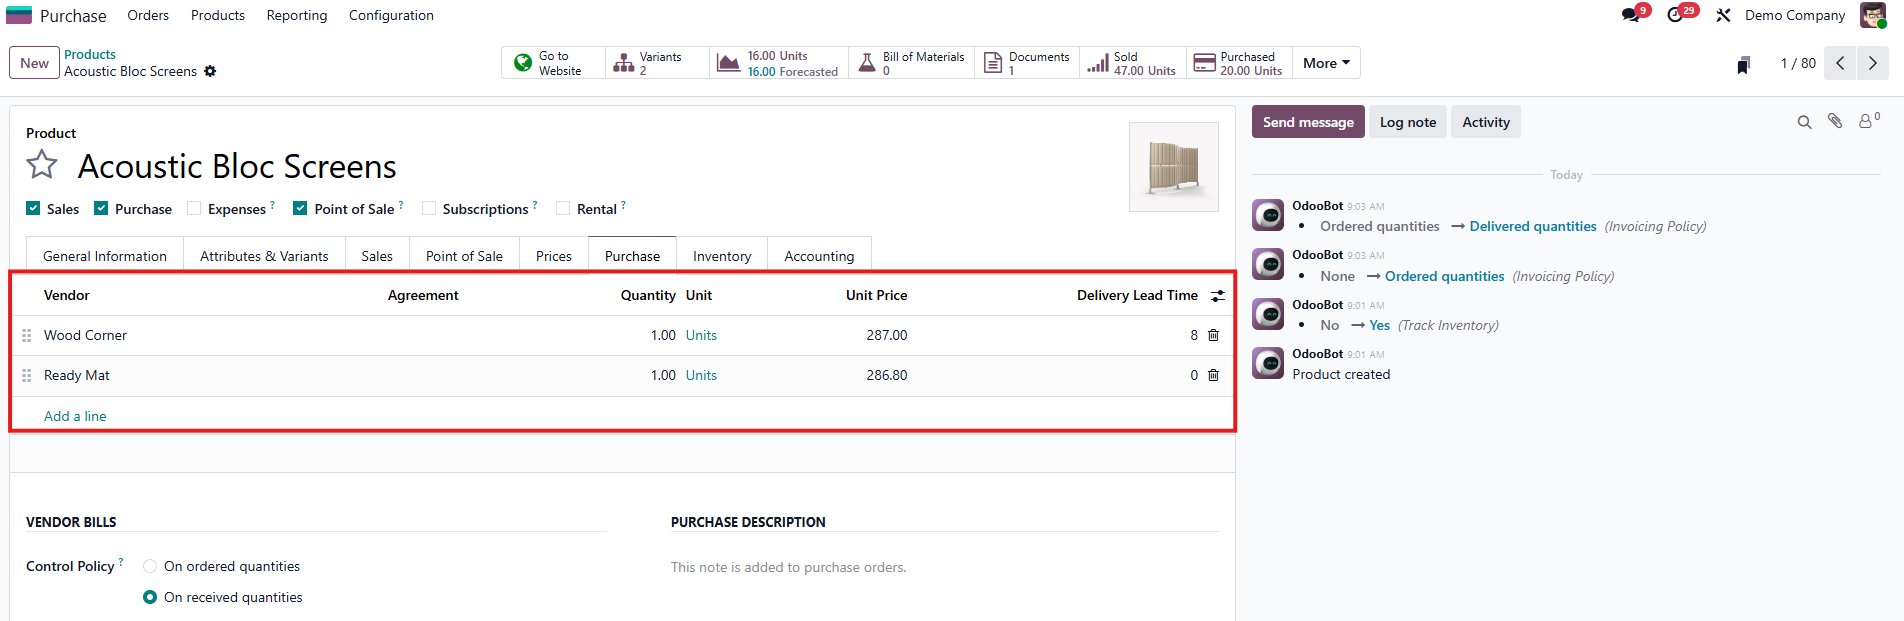This screenshot has width=1904, height=621.
Task: Click the Activity button
Action: [x=1486, y=122]
